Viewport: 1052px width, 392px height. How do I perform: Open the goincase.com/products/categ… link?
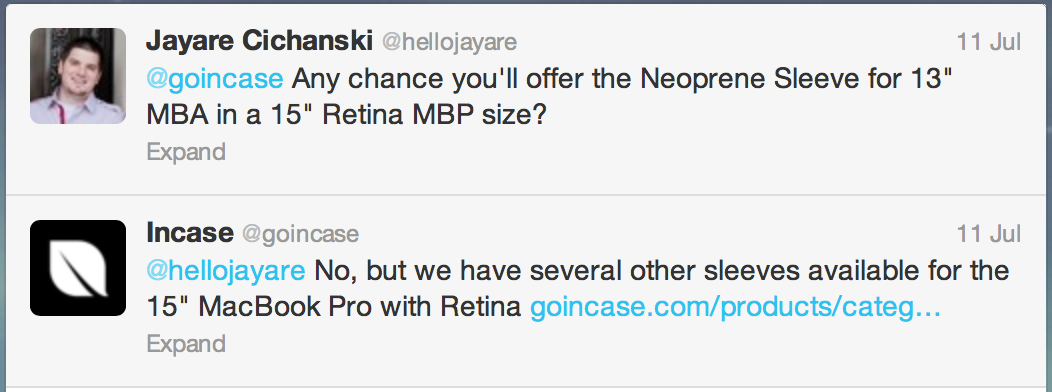coord(735,308)
